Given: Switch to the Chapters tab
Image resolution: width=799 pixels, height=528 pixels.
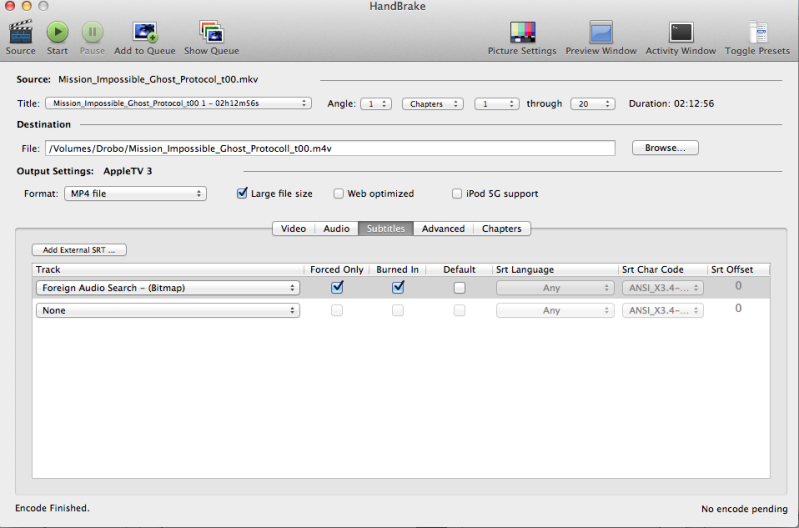Looking at the screenshot, I should tap(502, 228).
